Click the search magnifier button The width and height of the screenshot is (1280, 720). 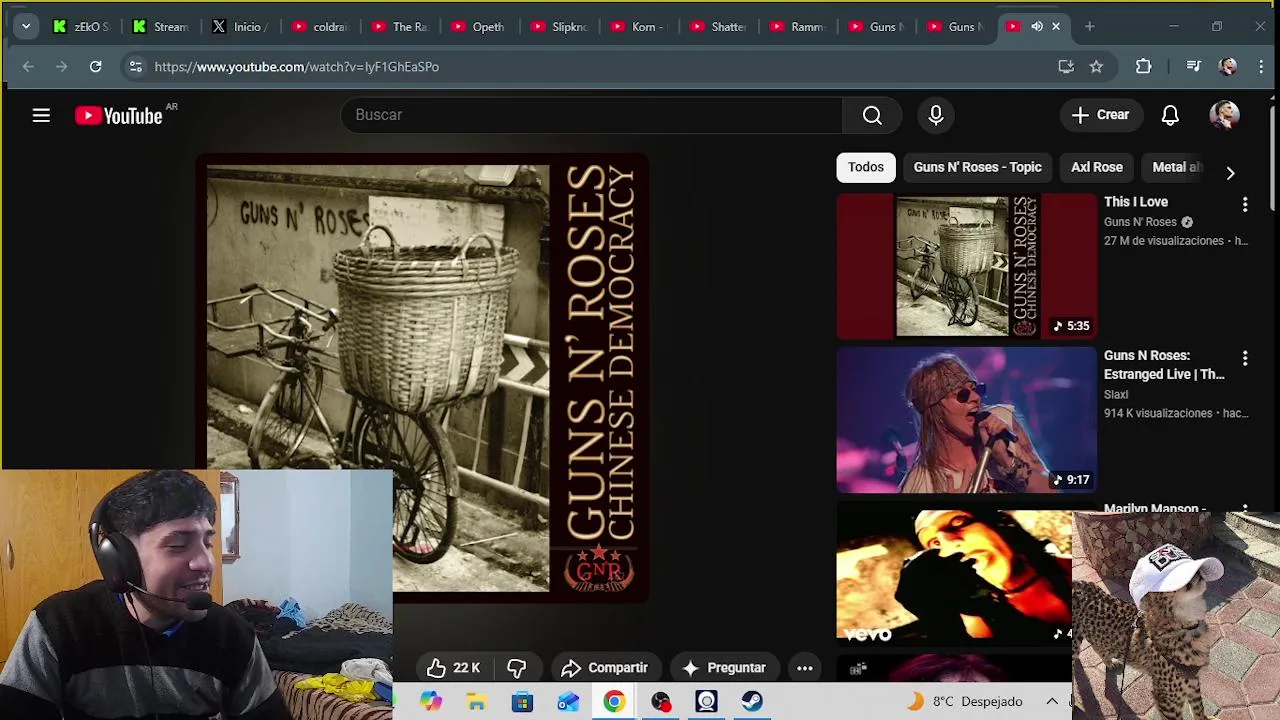coord(872,115)
